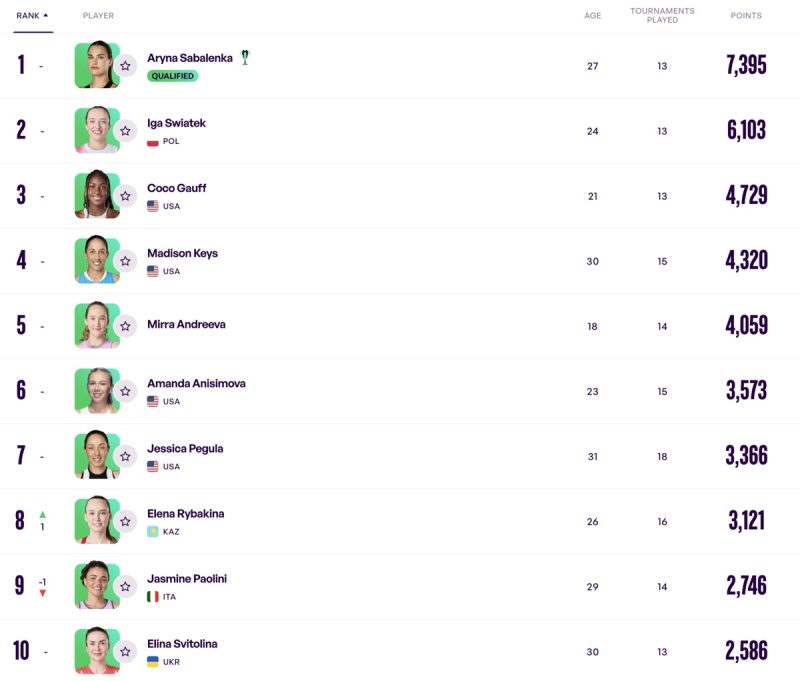Viewport: 800px width, 681px height.
Task: Click the star icon for Elena Rybakina
Action: click(125, 521)
